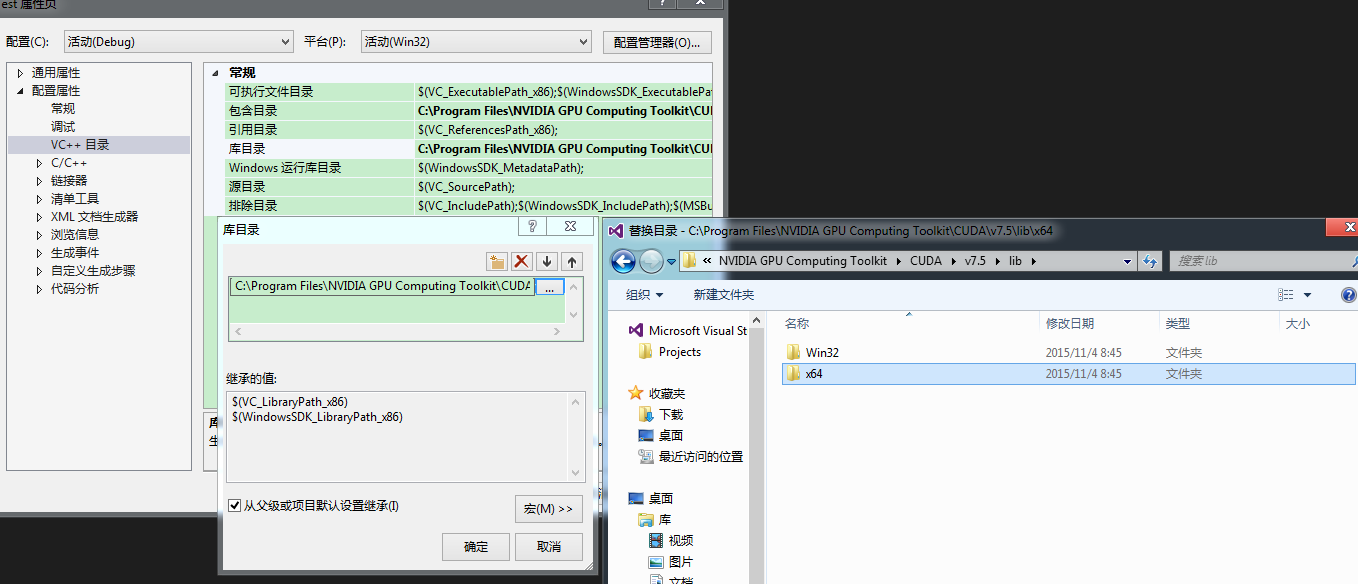Select 源目录 property row
Screen dimensions: 1358x584
coord(468,187)
